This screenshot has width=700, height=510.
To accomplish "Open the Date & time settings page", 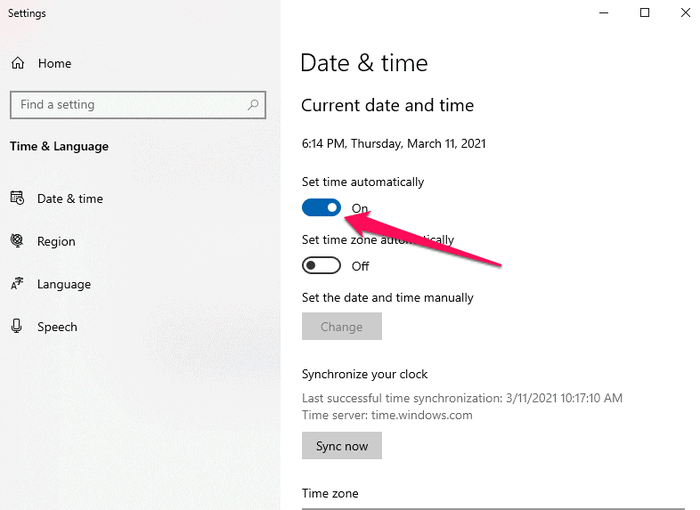I will pyautogui.click(x=70, y=198).
